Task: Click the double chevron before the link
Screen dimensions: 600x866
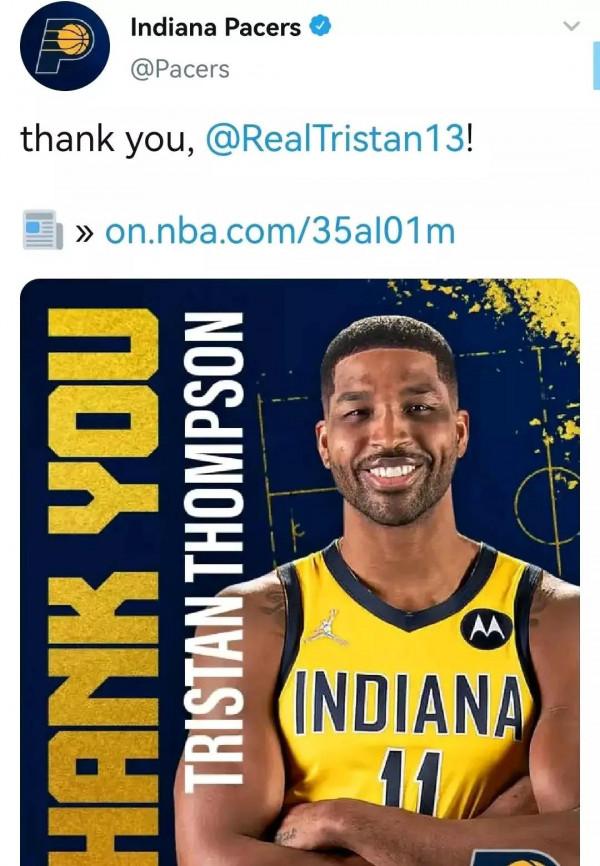Action: pyautogui.click(x=84, y=233)
